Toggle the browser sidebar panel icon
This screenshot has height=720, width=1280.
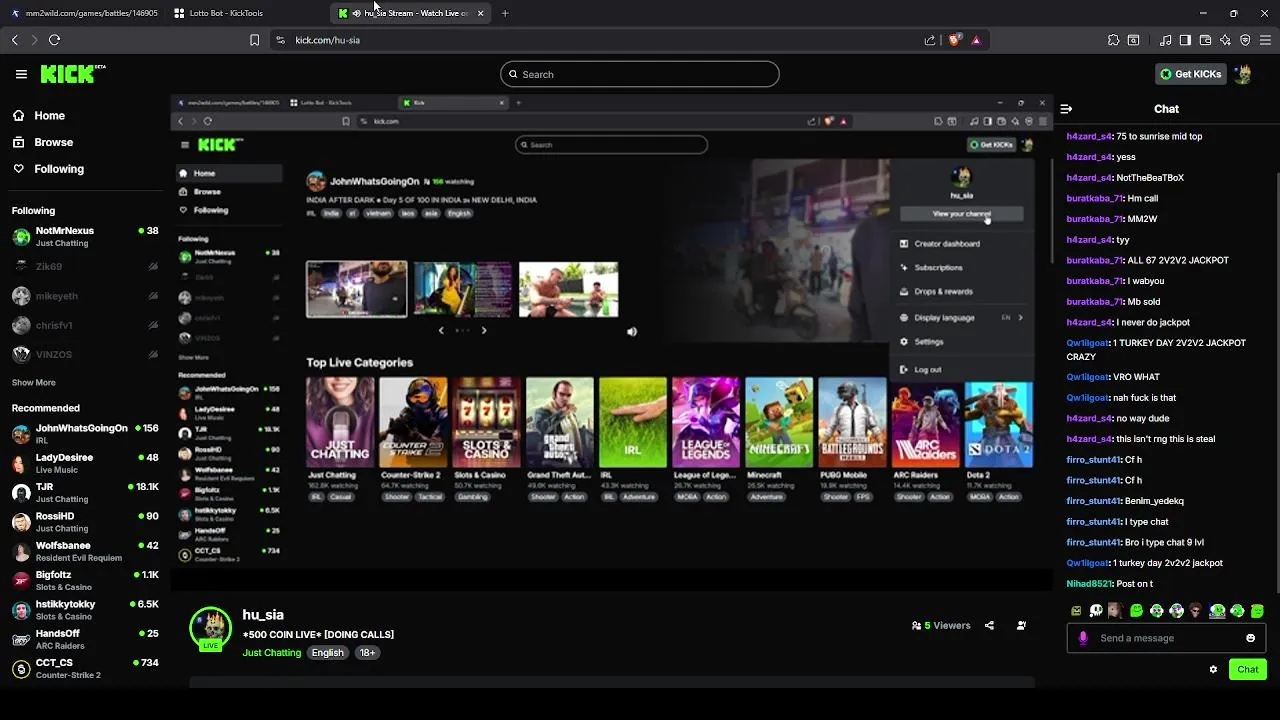pos(1185,40)
